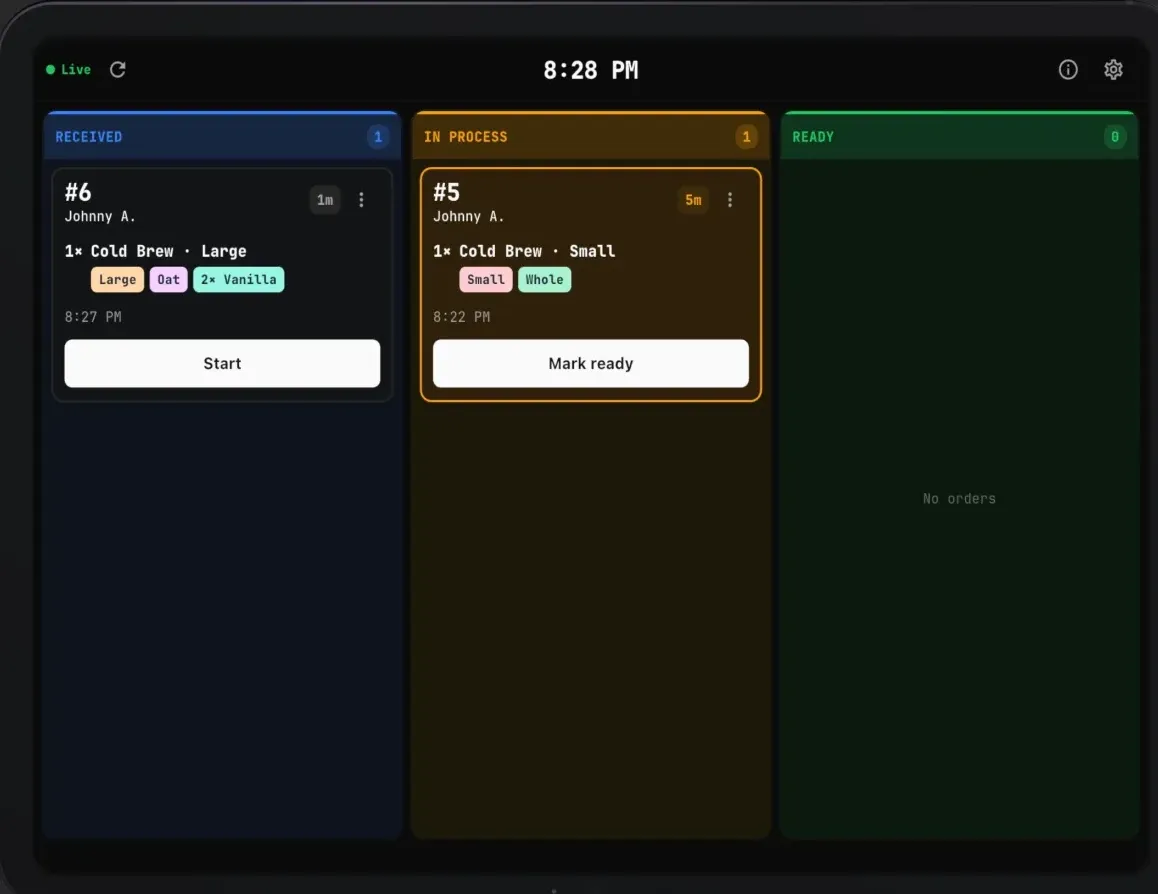This screenshot has height=894, width=1158.
Task: Click the Received count badge showing 1
Action: (378, 137)
